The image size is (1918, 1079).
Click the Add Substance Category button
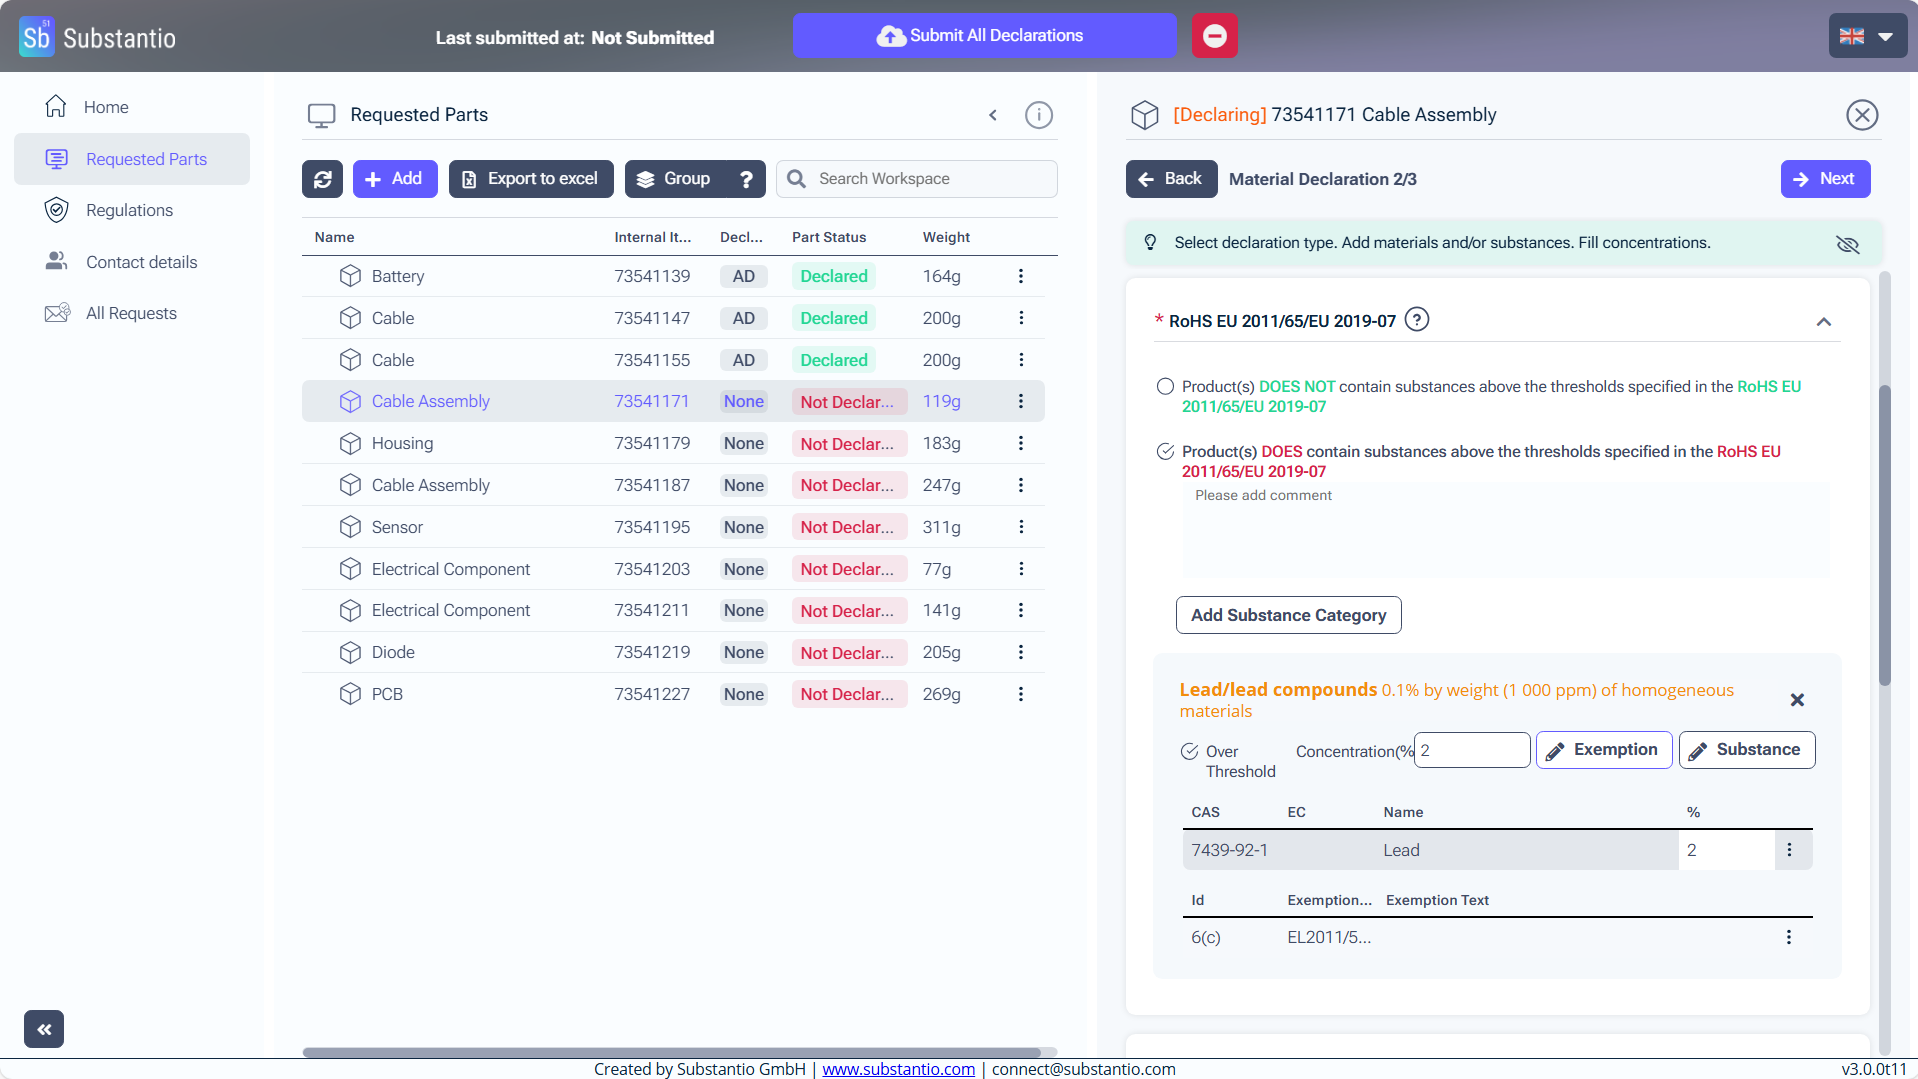pos(1288,615)
